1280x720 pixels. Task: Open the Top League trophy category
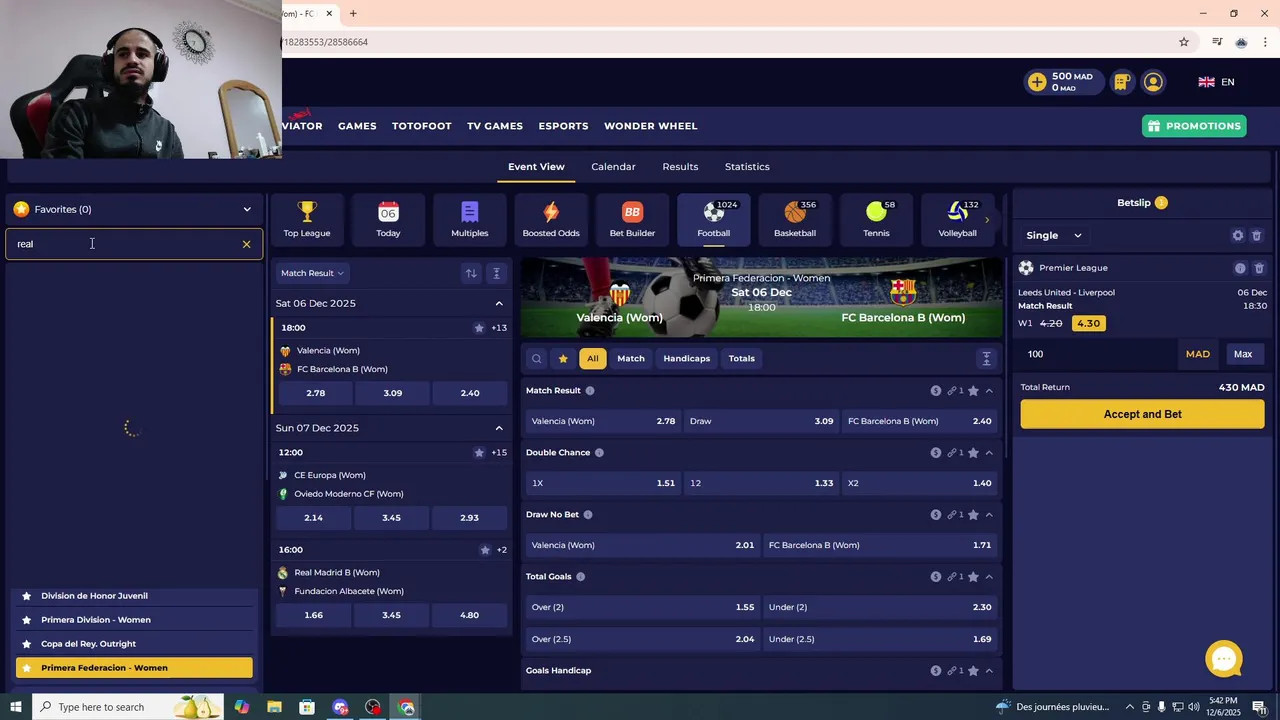306,219
